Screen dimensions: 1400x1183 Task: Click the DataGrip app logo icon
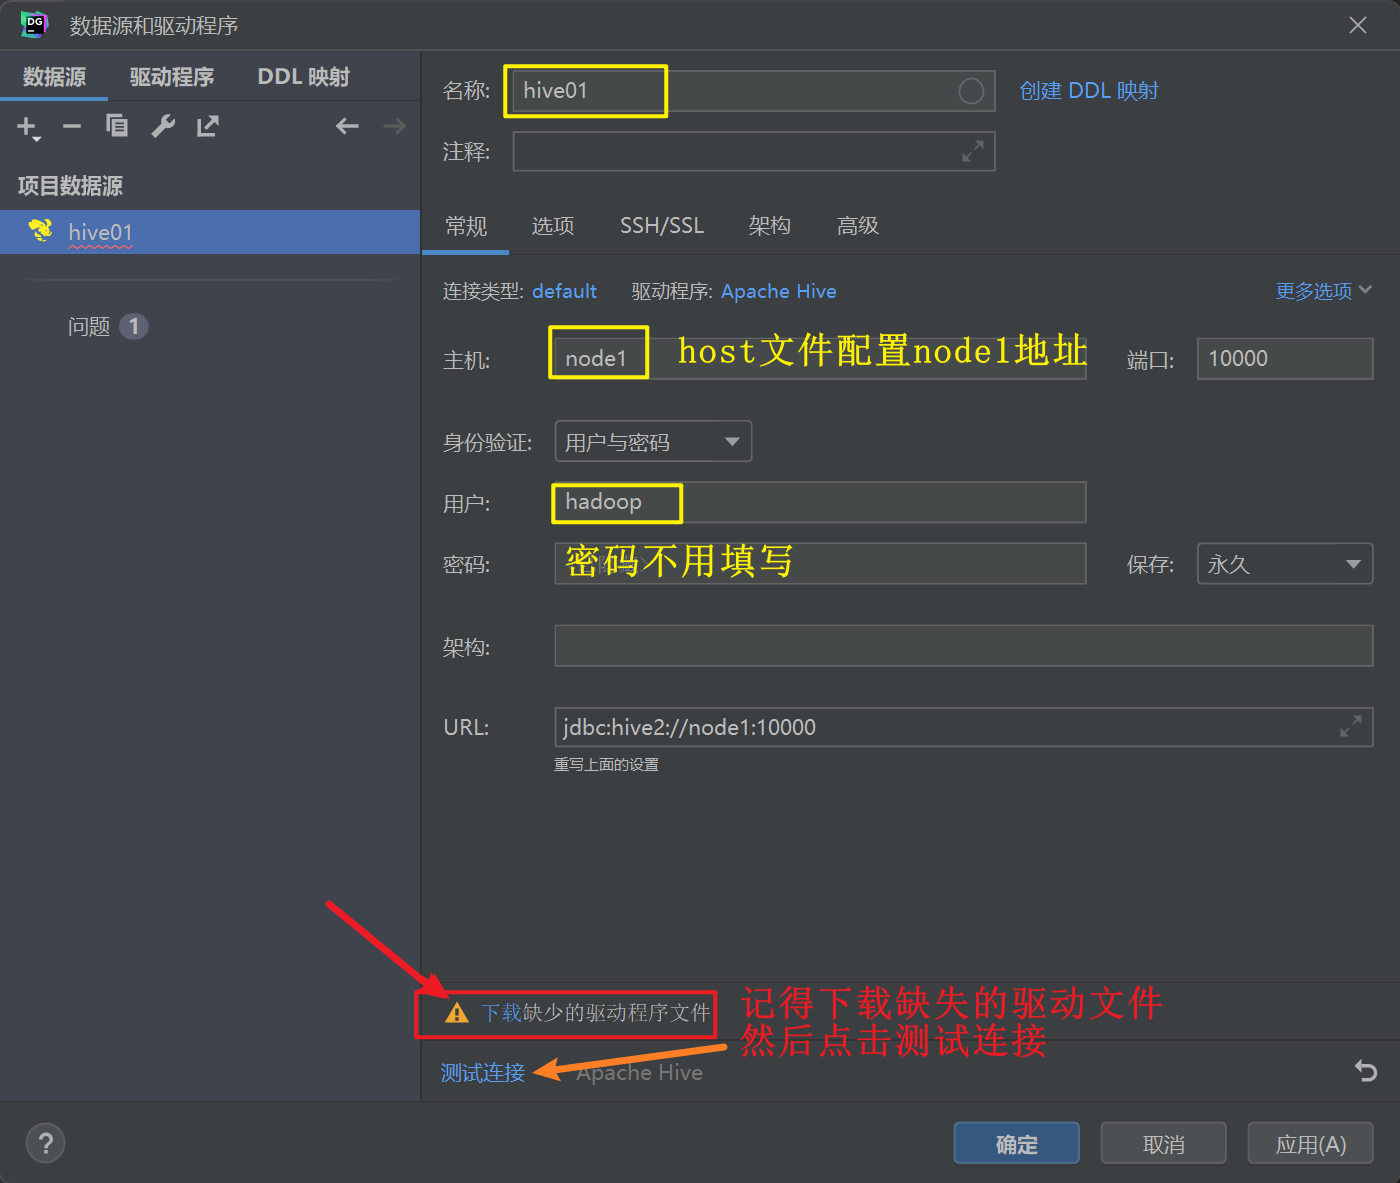pyautogui.click(x=34, y=24)
